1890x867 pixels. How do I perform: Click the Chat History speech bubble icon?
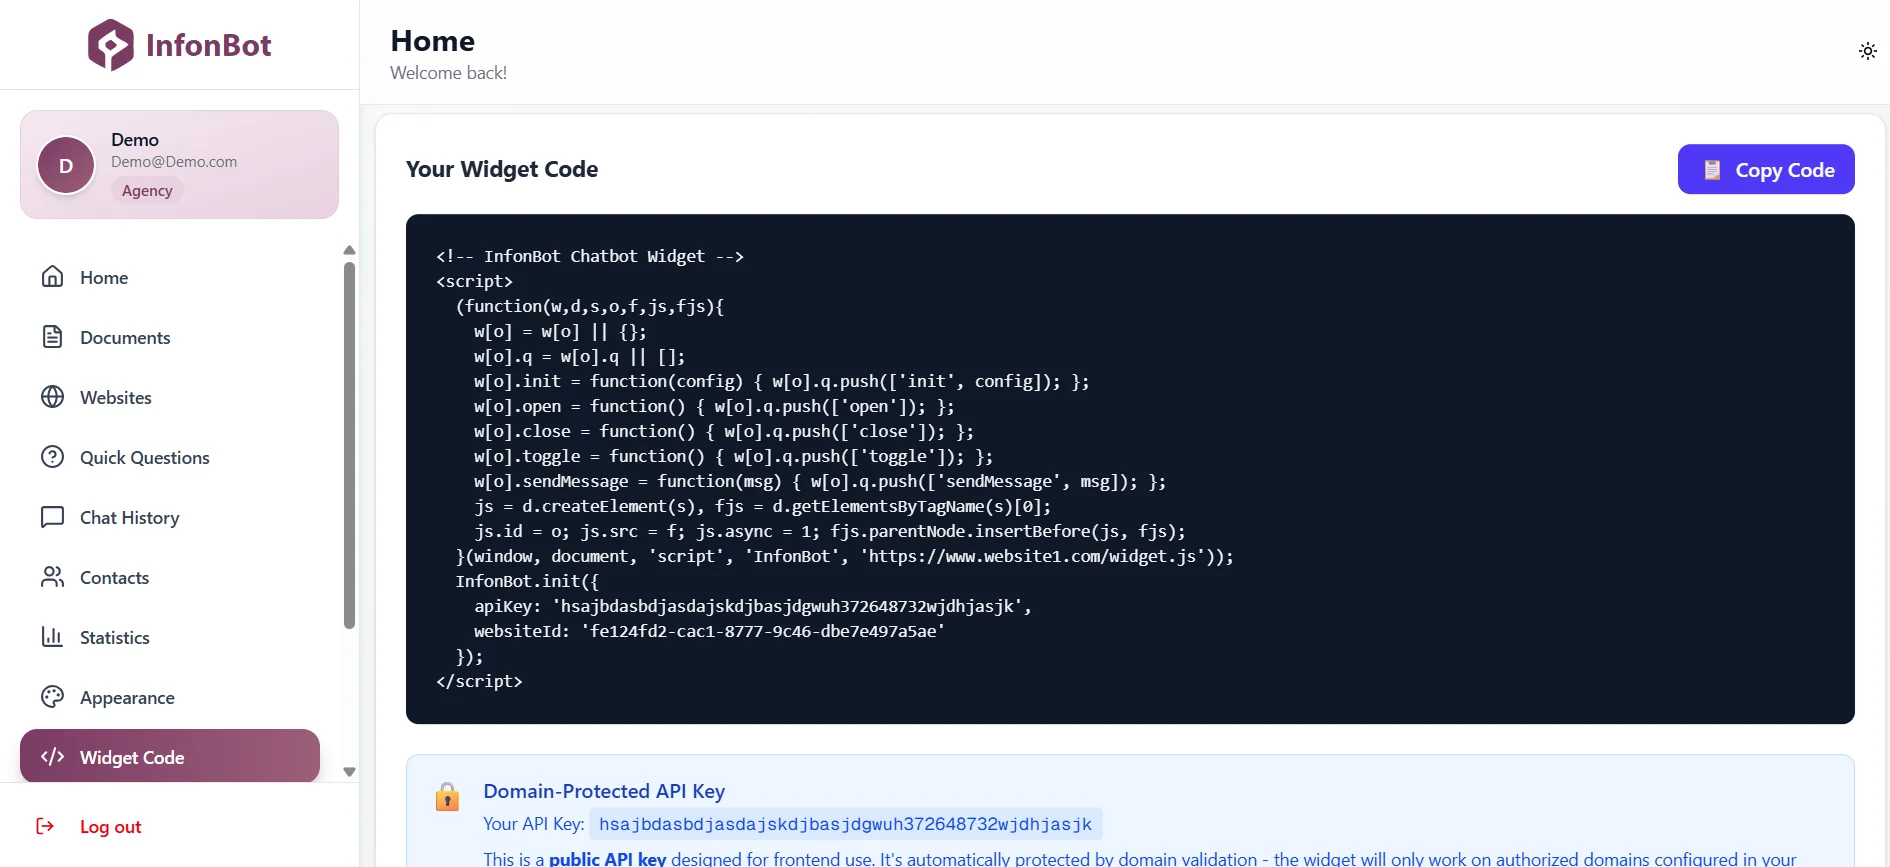pos(53,517)
